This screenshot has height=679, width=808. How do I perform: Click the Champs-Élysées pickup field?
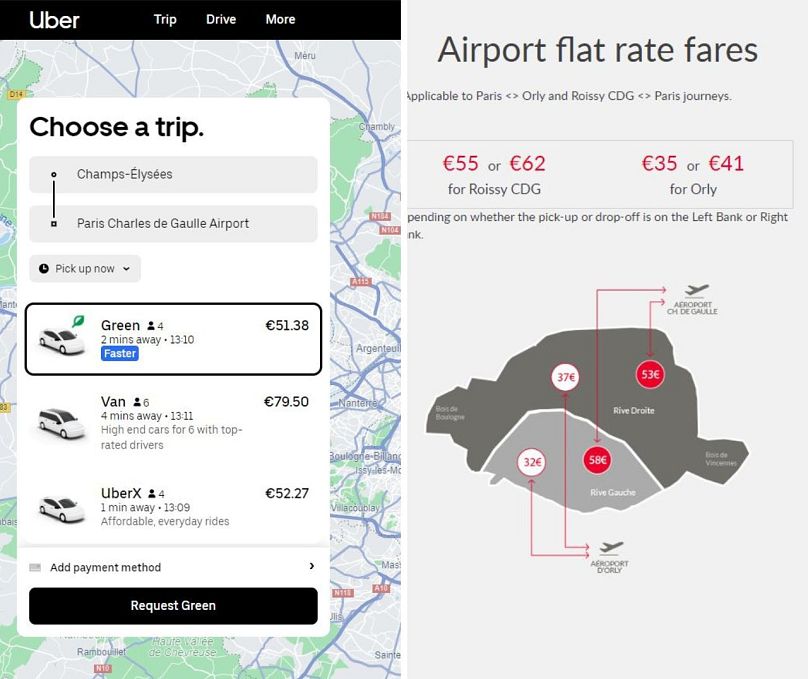(173, 174)
